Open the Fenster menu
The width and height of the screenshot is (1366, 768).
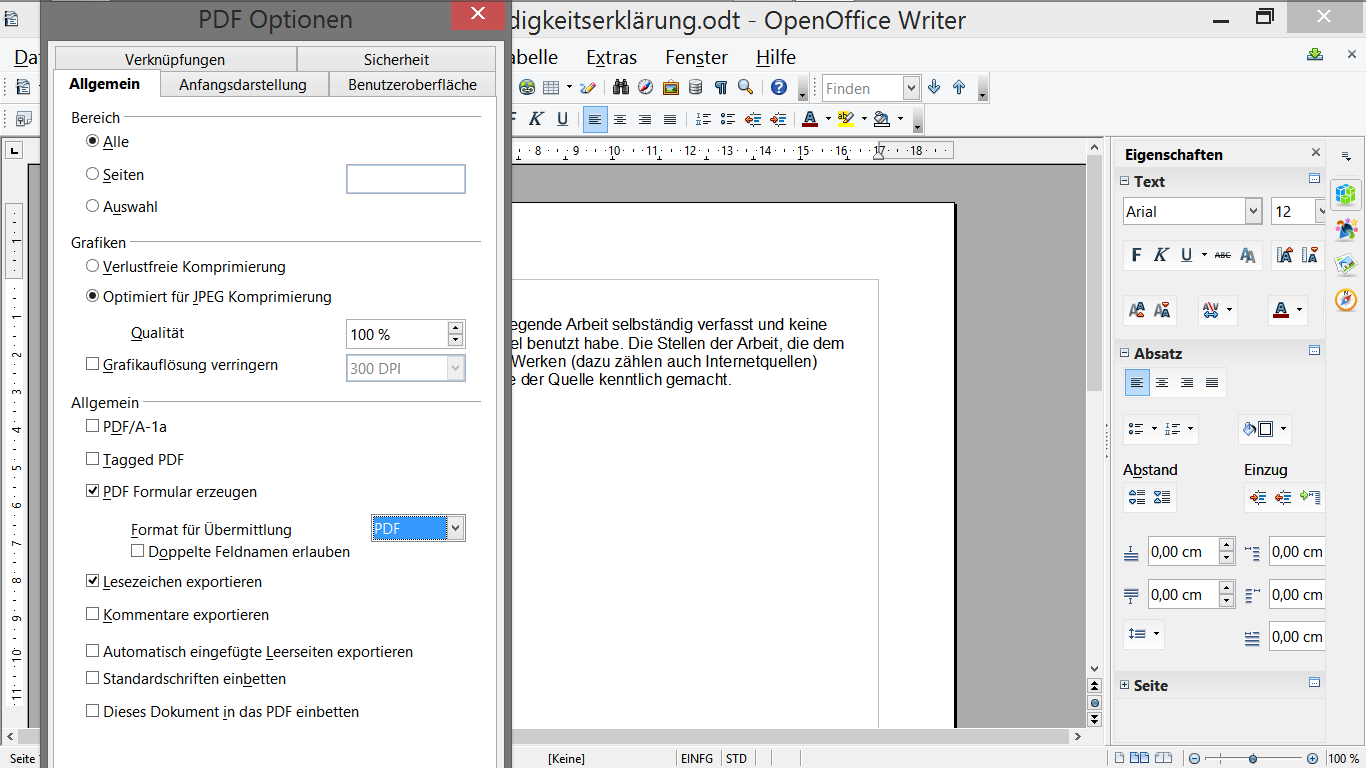coord(696,57)
